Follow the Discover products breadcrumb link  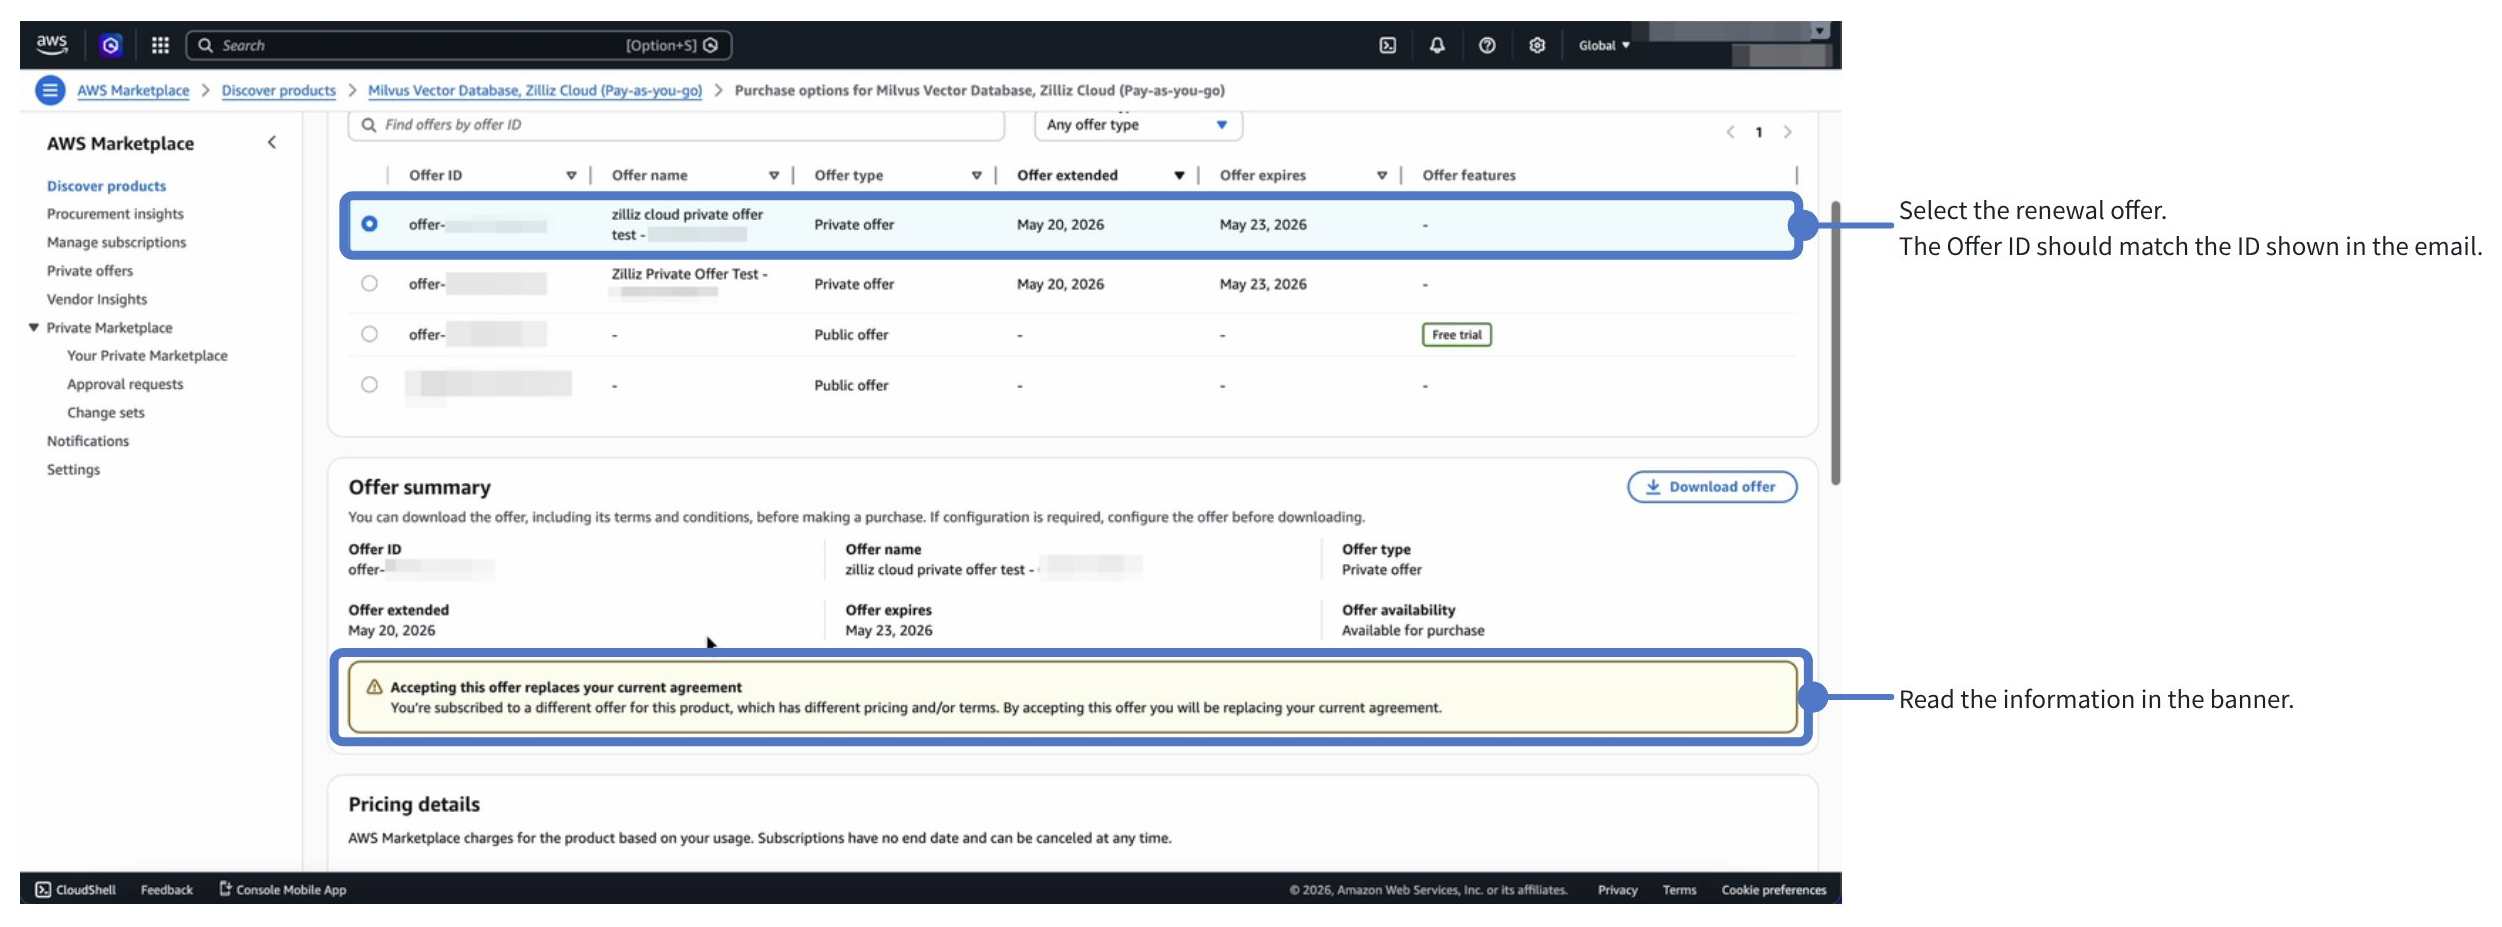pyautogui.click(x=279, y=90)
